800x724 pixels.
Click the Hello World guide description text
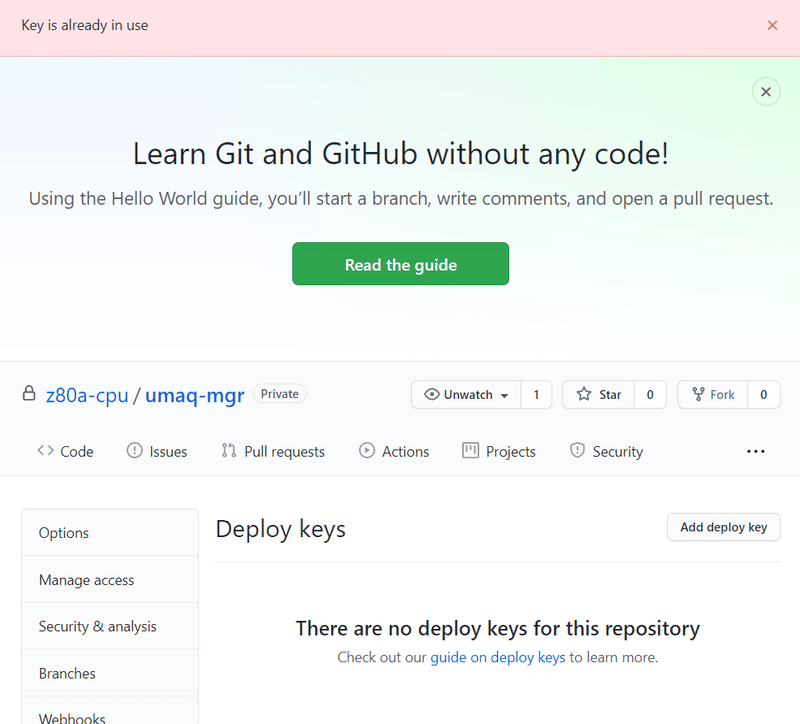(401, 198)
